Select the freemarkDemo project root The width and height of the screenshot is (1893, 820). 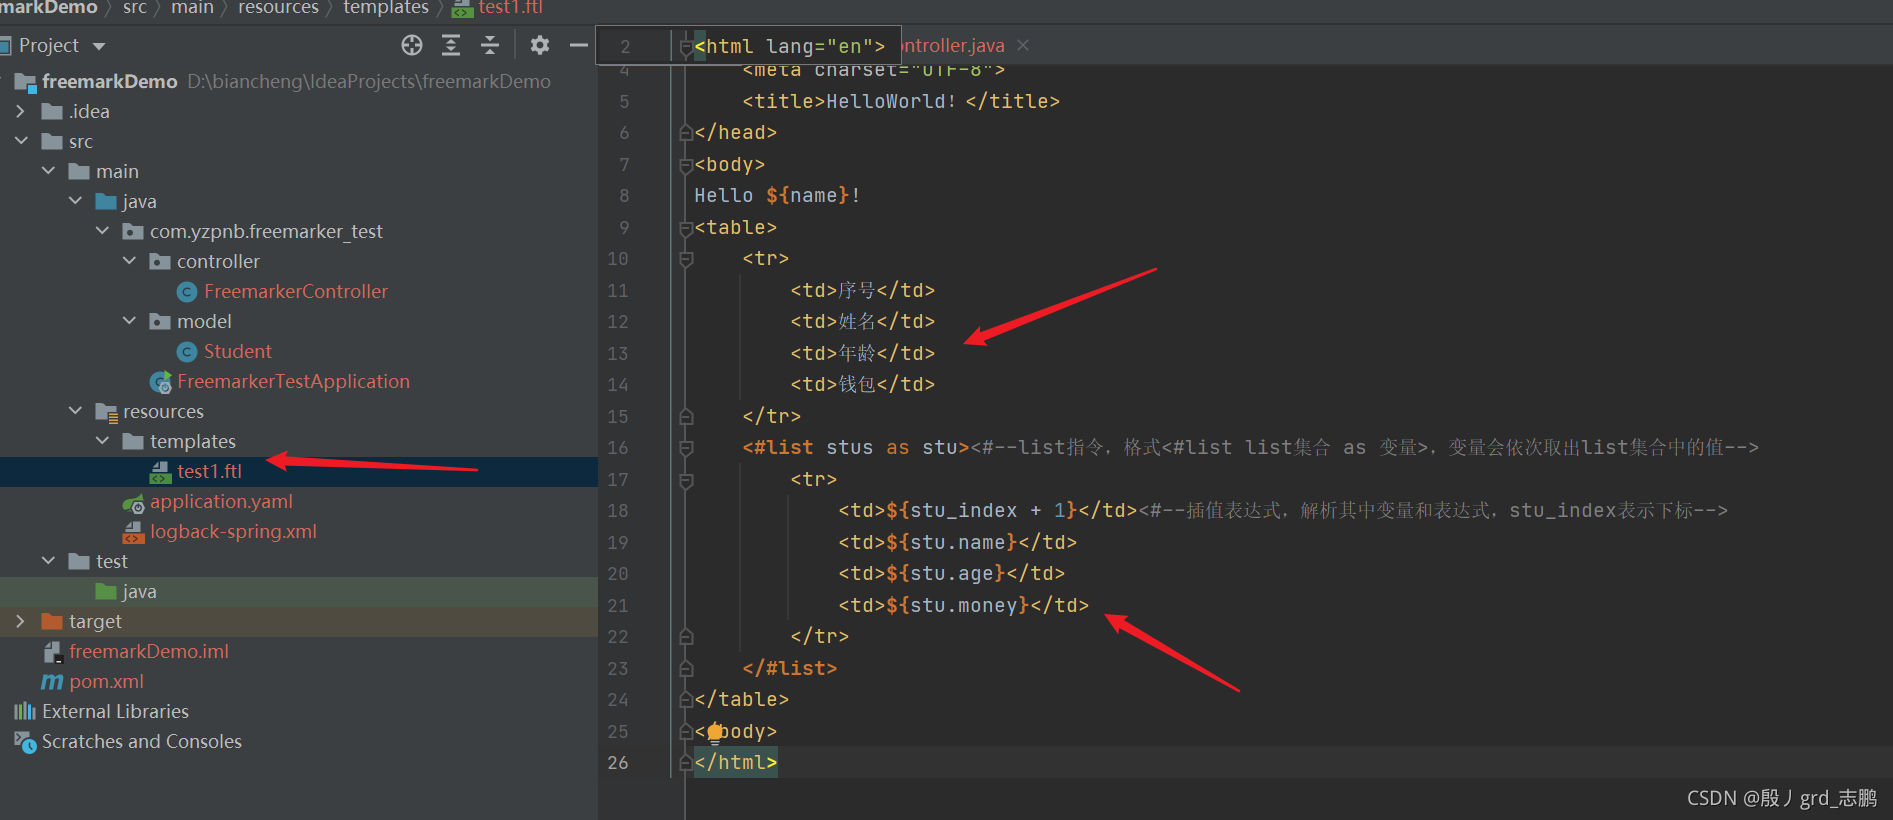(109, 81)
